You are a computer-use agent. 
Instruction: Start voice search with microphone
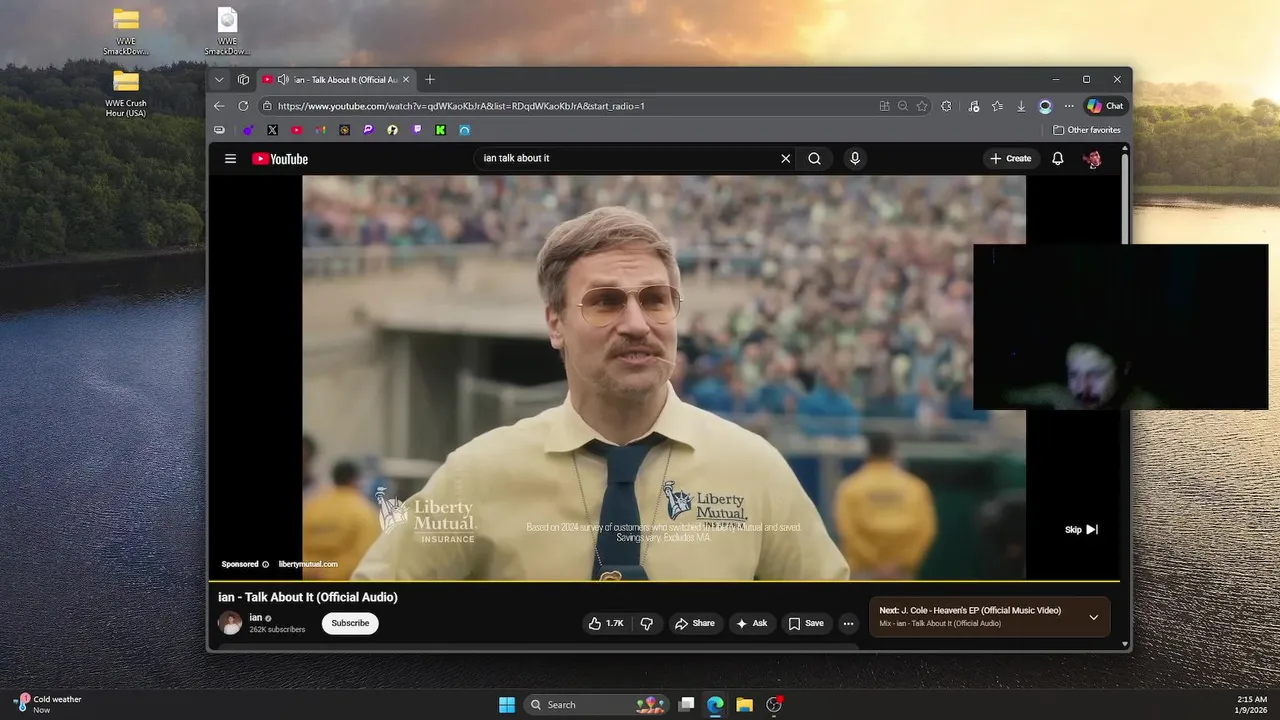coord(854,158)
